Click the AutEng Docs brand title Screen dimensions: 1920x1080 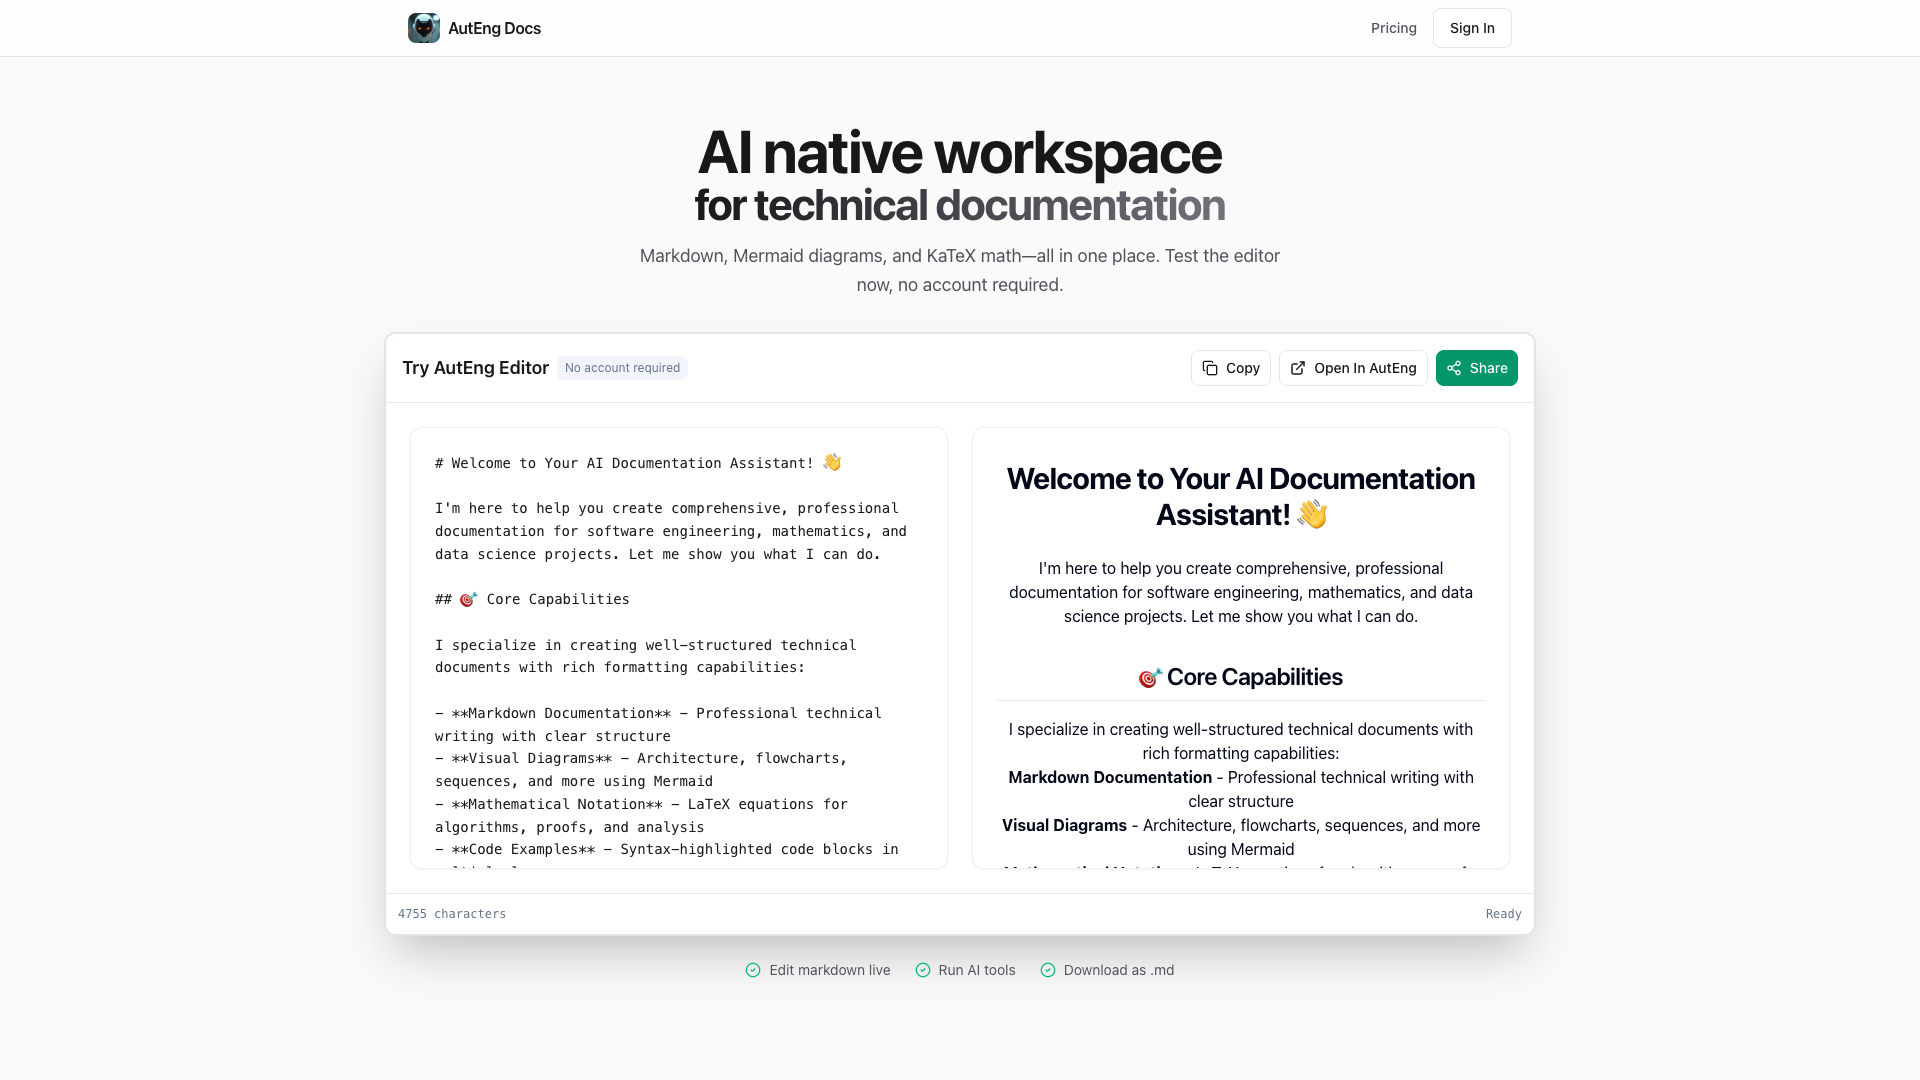pyautogui.click(x=494, y=28)
